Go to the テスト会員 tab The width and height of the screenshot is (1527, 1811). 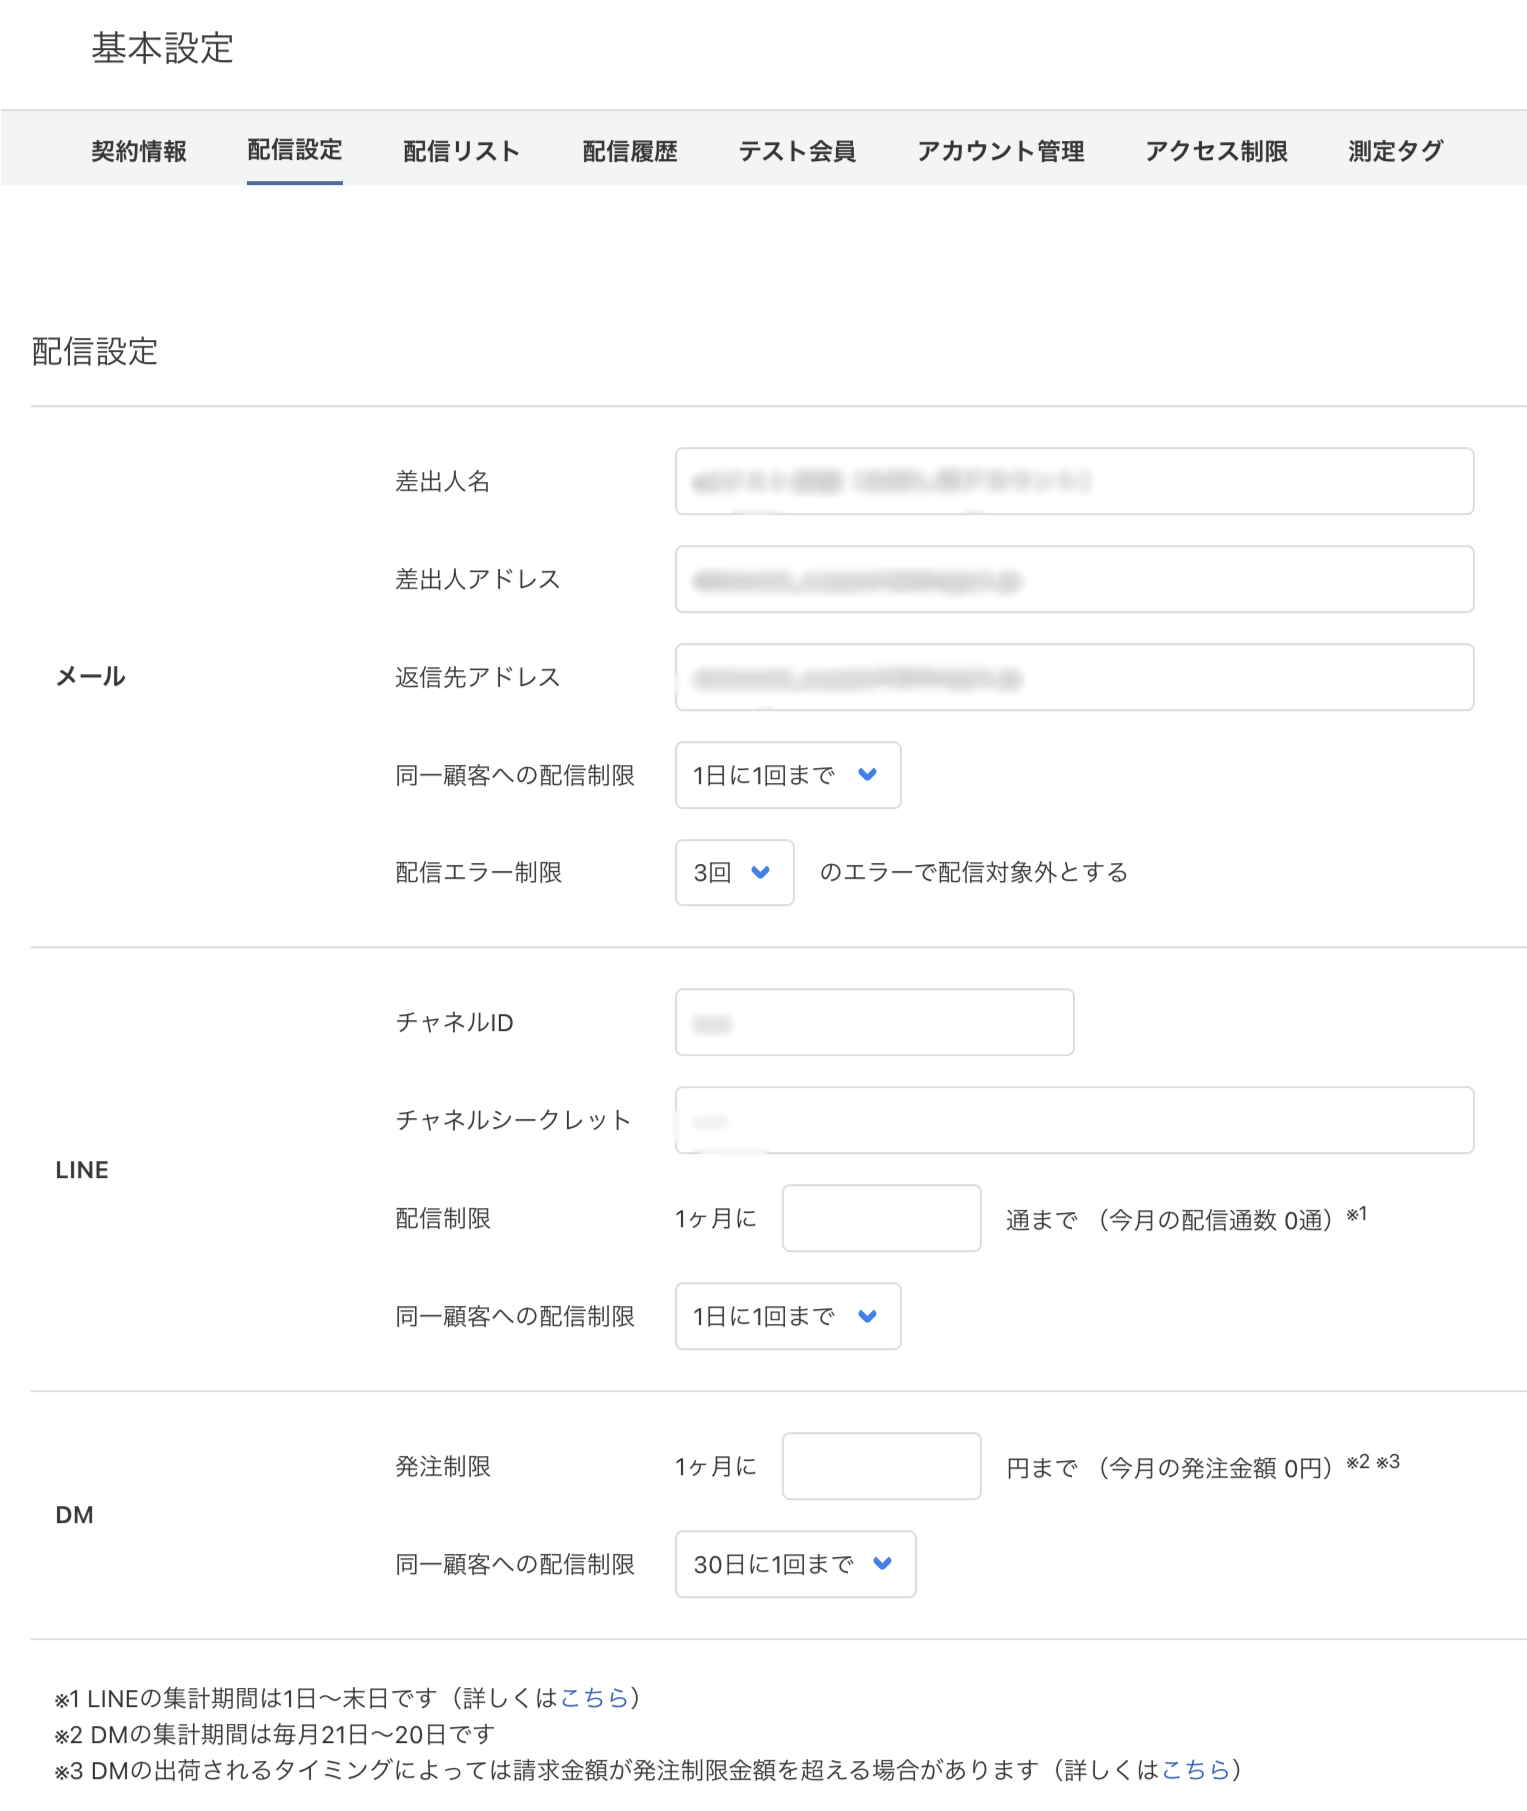(x=797, y=151)
